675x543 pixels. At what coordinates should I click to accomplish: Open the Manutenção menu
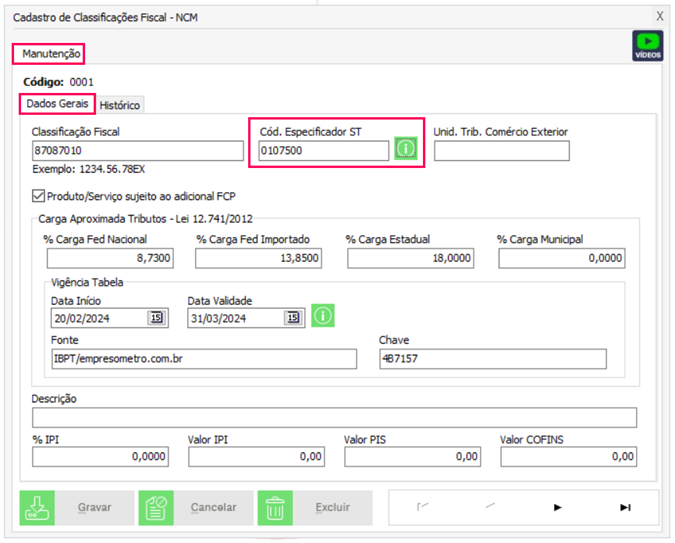48,53
